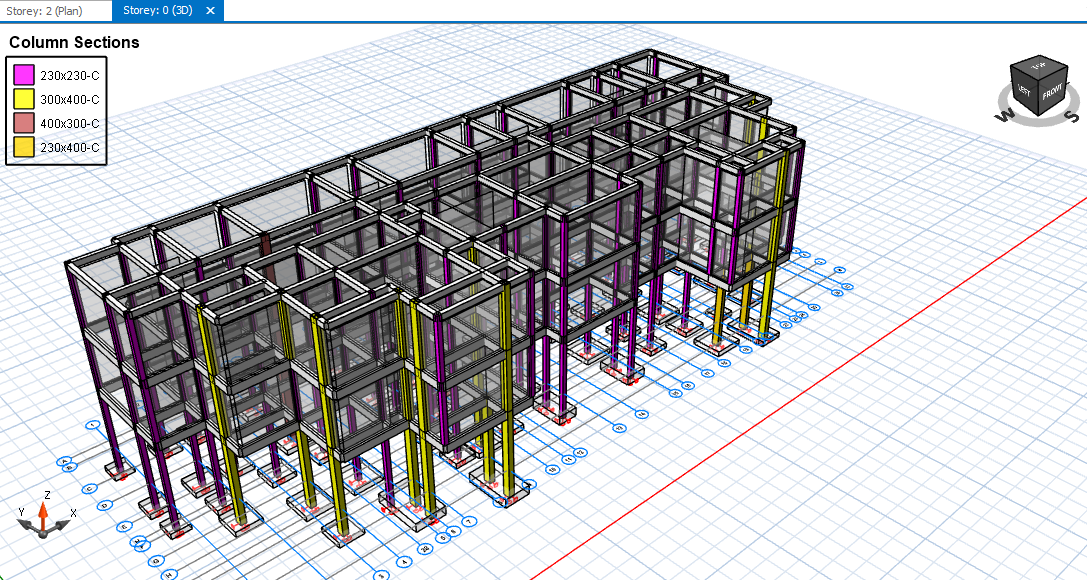
Task: Click the 230x230-C legend label
Action: (69, 76)
